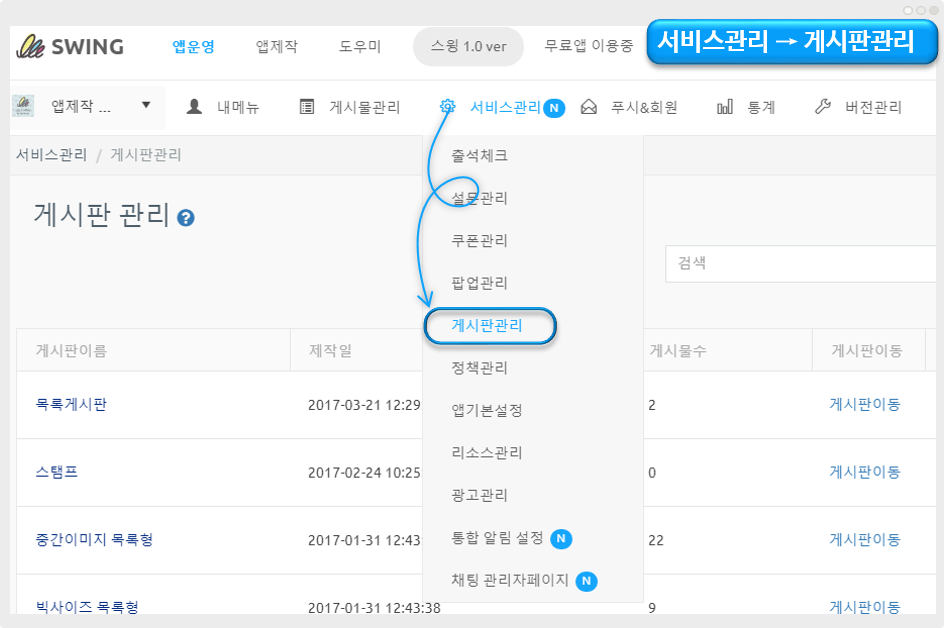Click the 게시물관리 list icon
The image size is (947, 628).
pyautogui.click(x=307, y=107)
